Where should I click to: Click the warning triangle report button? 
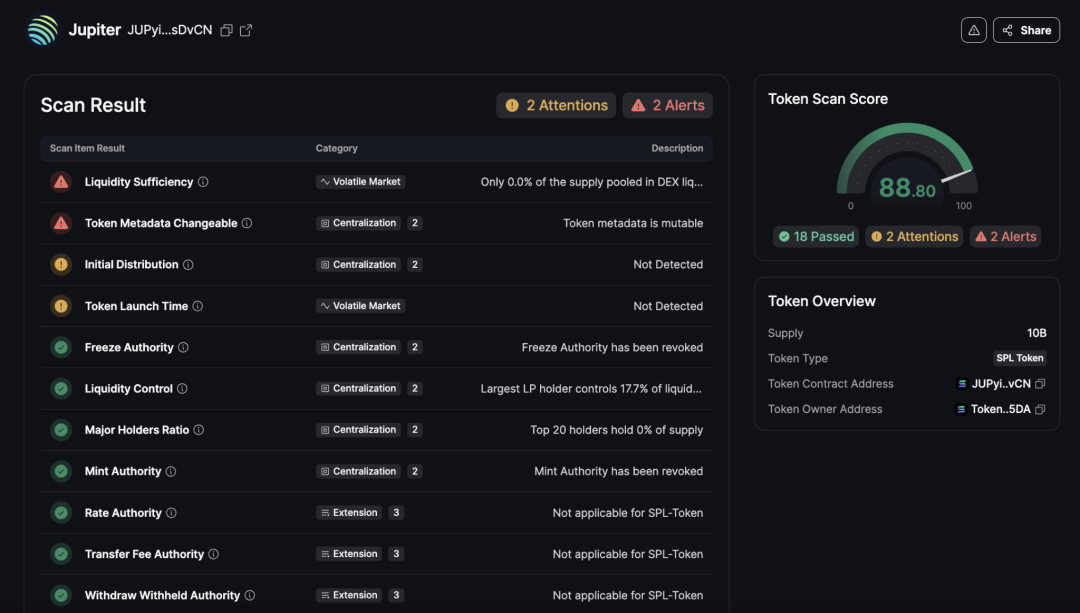(x=974, y=30)
